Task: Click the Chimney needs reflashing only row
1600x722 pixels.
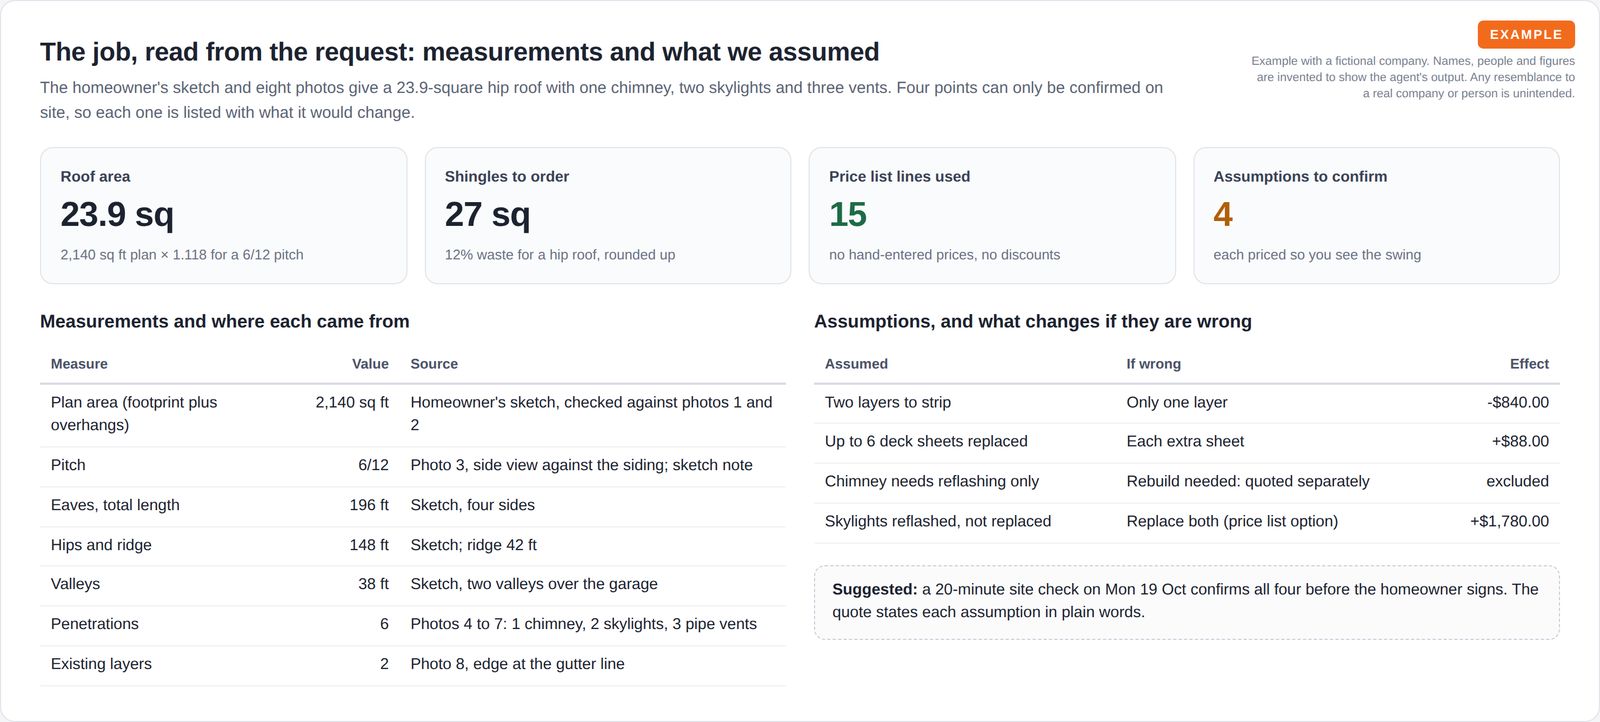Action: click(x=1187, y=482)
